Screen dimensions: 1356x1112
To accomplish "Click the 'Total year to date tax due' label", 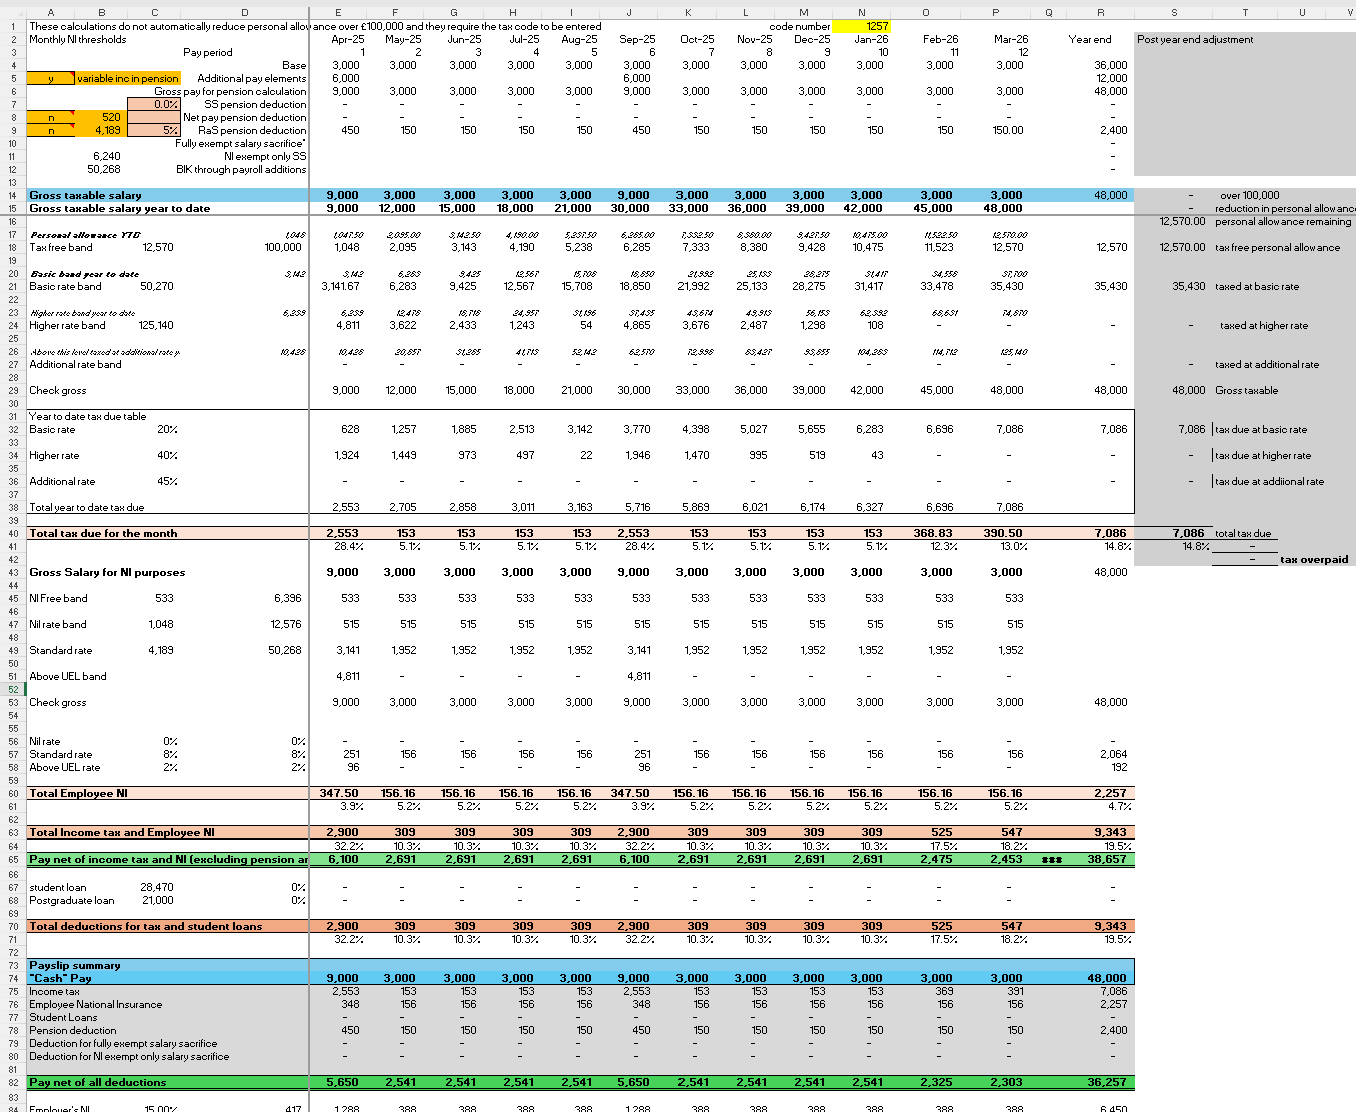I will coord(86,507).
